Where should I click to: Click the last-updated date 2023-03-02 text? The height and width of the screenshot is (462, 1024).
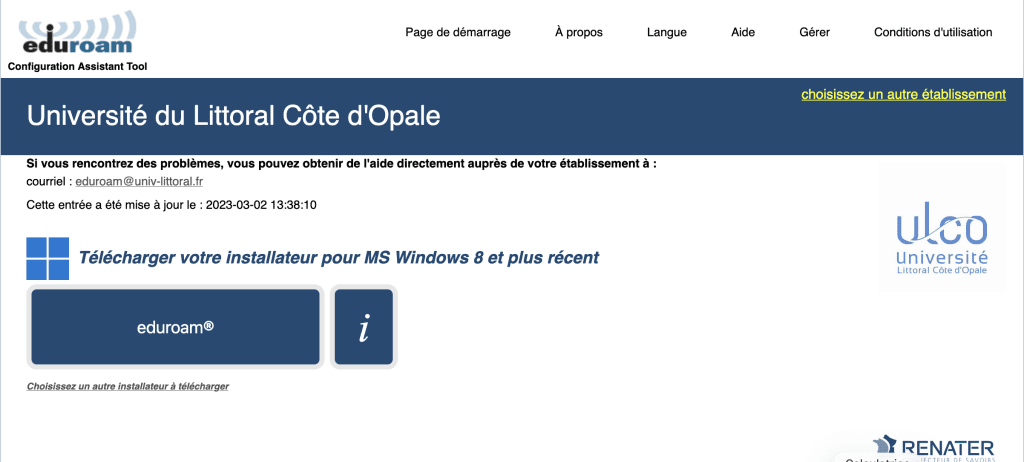click(260, 204)
